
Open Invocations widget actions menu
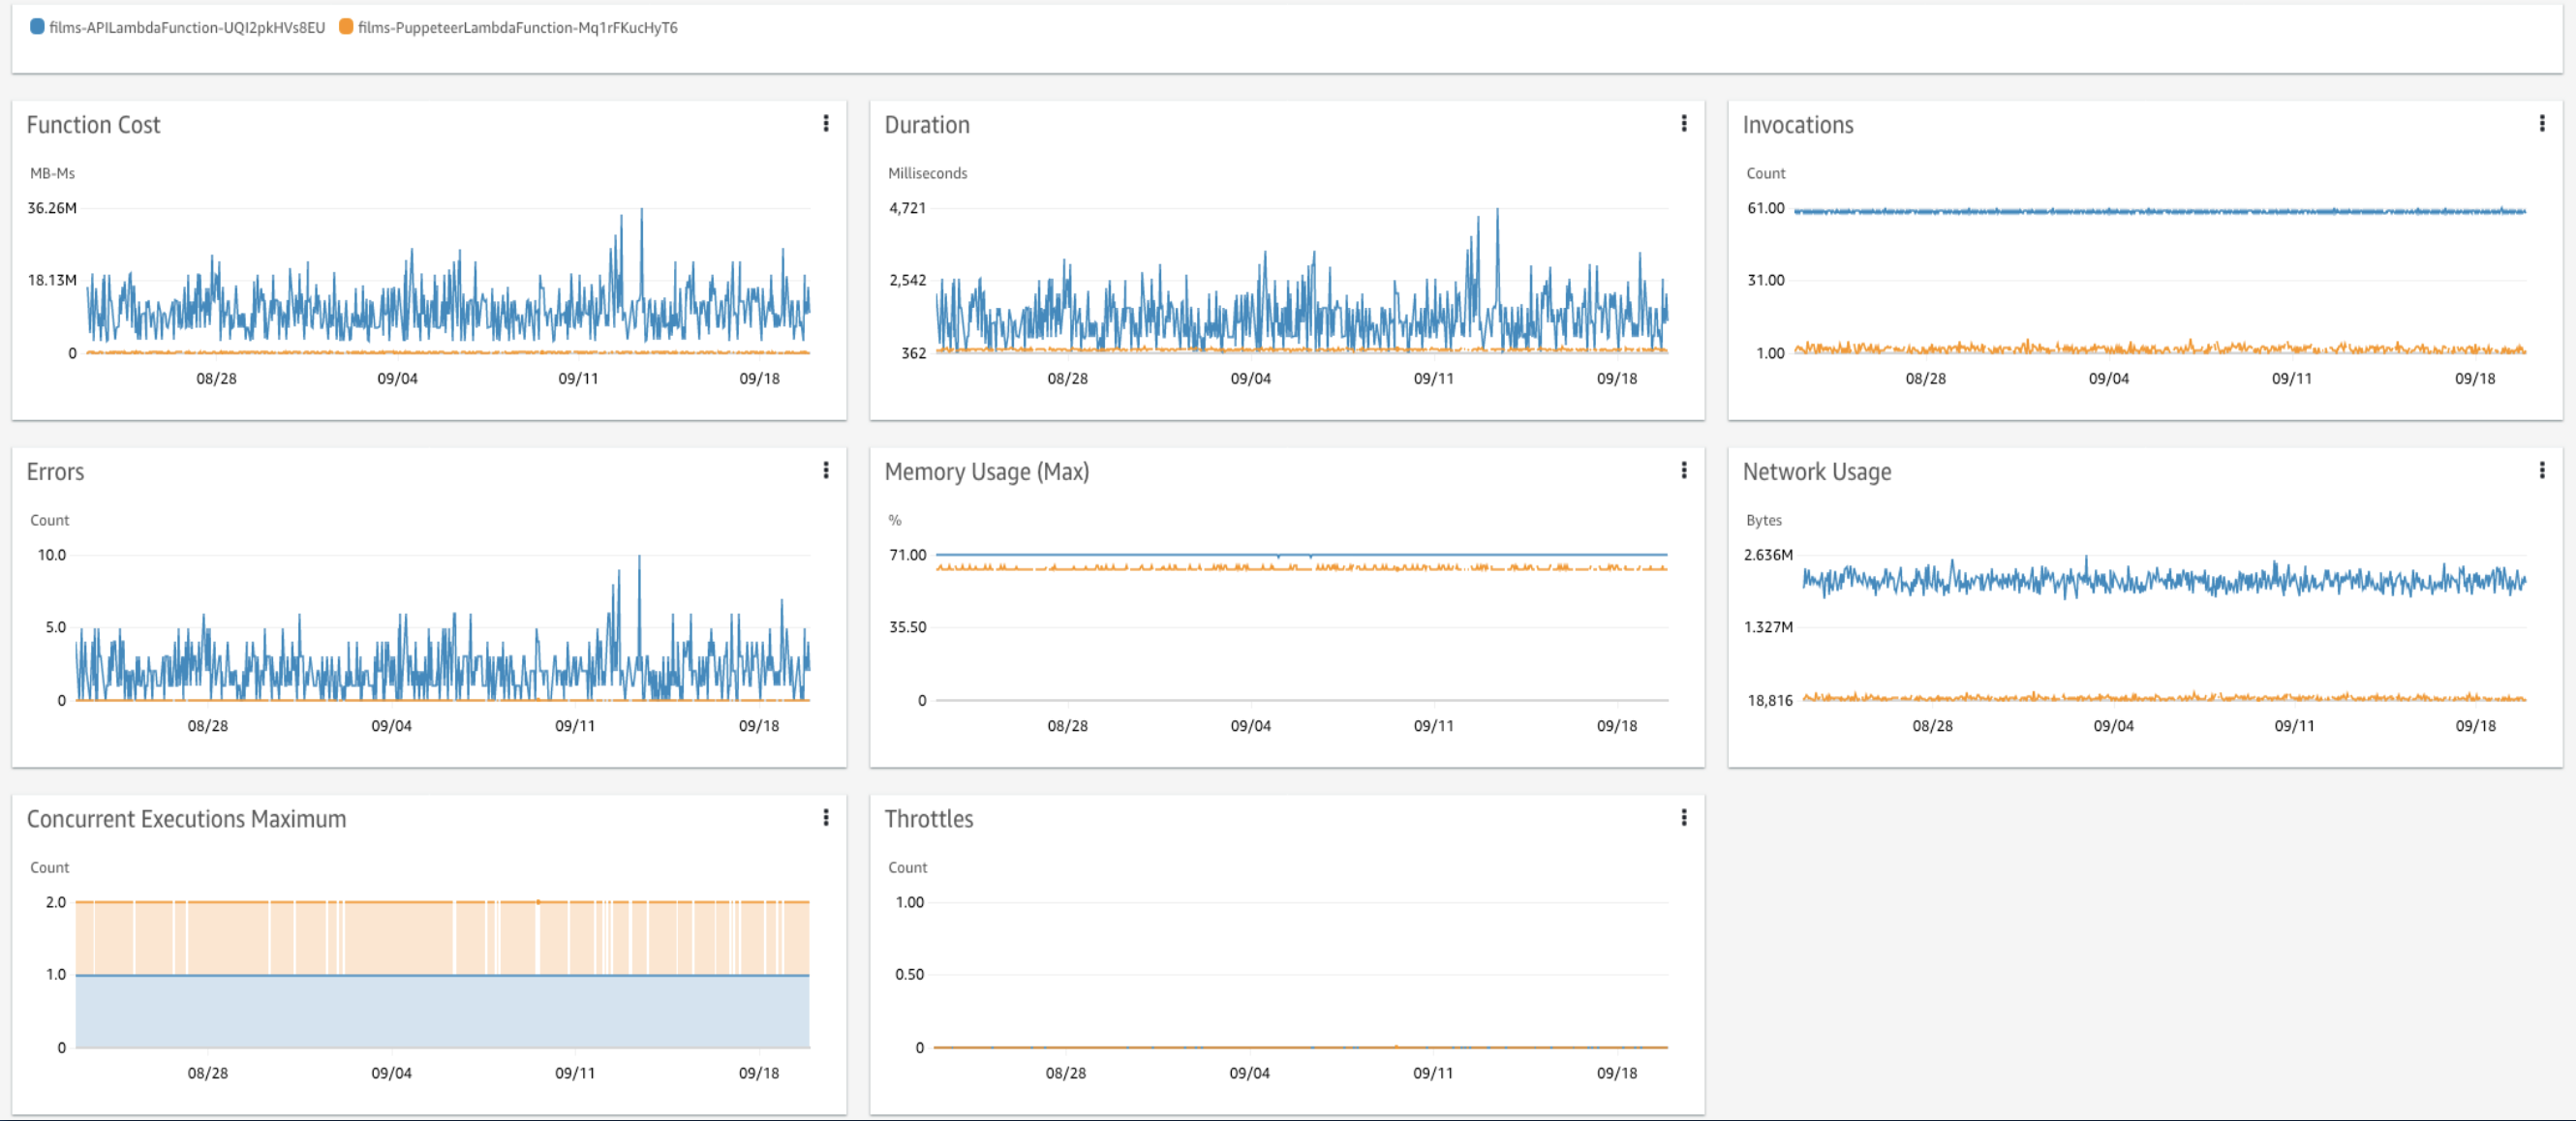(x=2542, y=123)
